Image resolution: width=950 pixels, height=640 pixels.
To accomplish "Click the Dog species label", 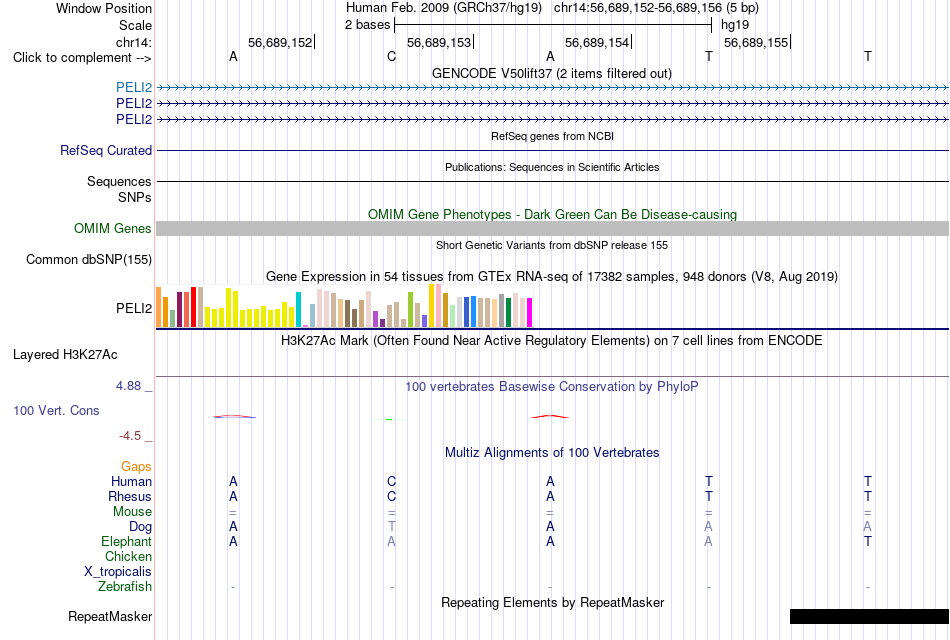I will [x=140, y=527].
